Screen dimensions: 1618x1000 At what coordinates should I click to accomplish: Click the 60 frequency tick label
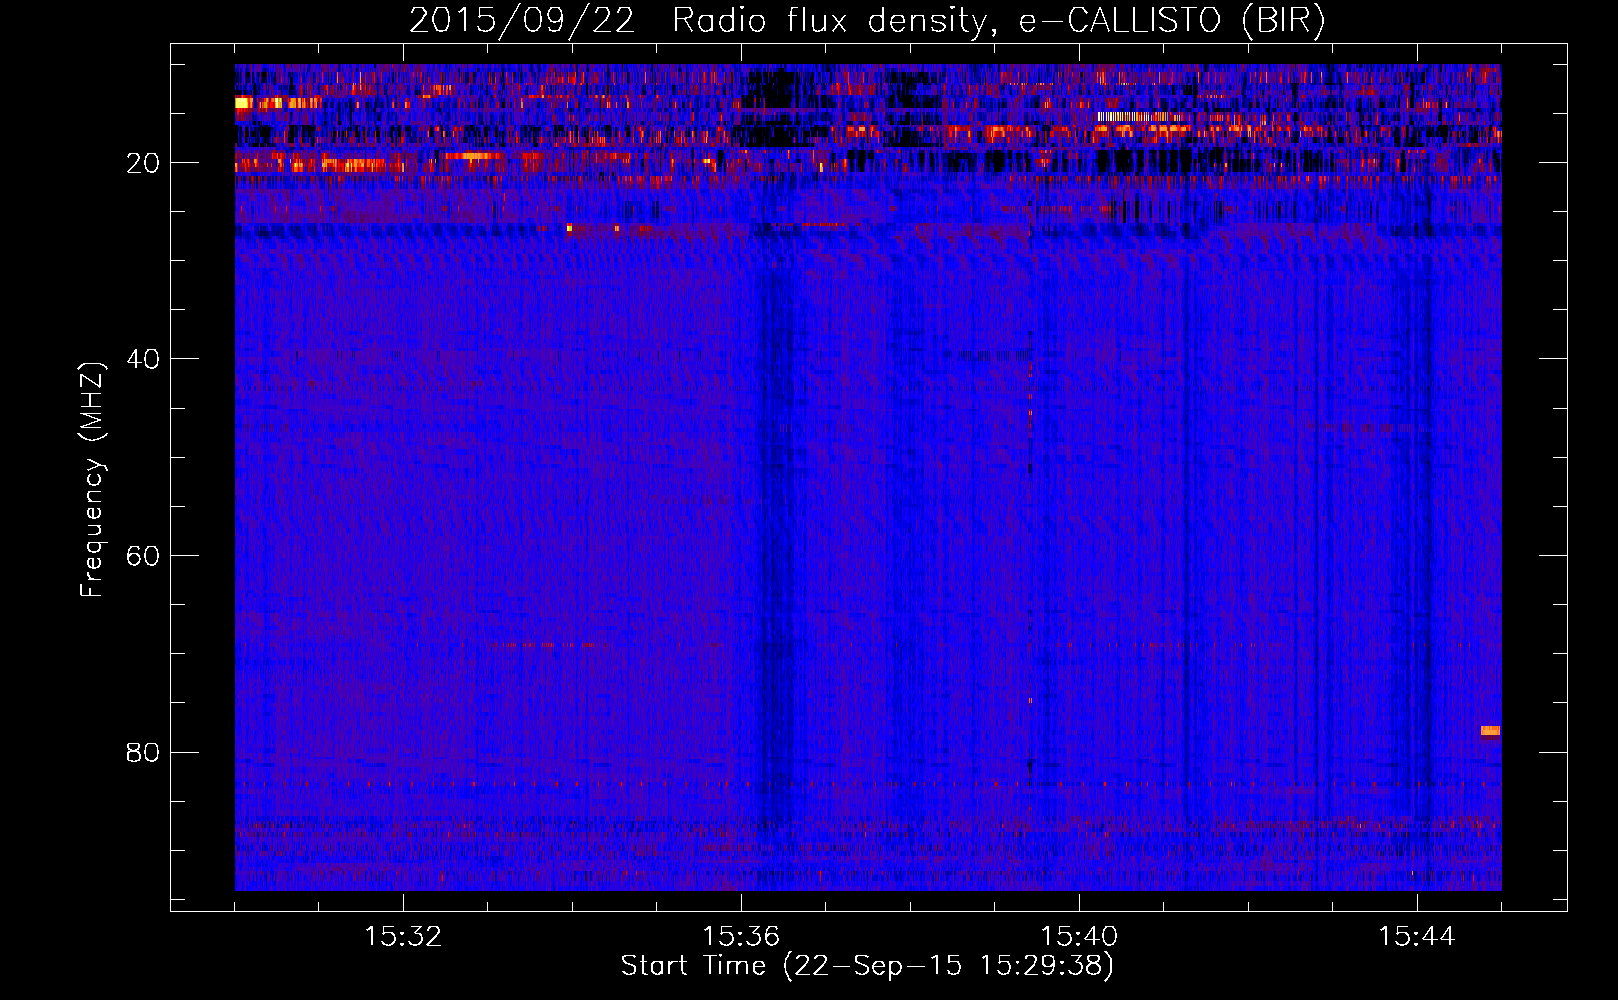pos(143,556)
